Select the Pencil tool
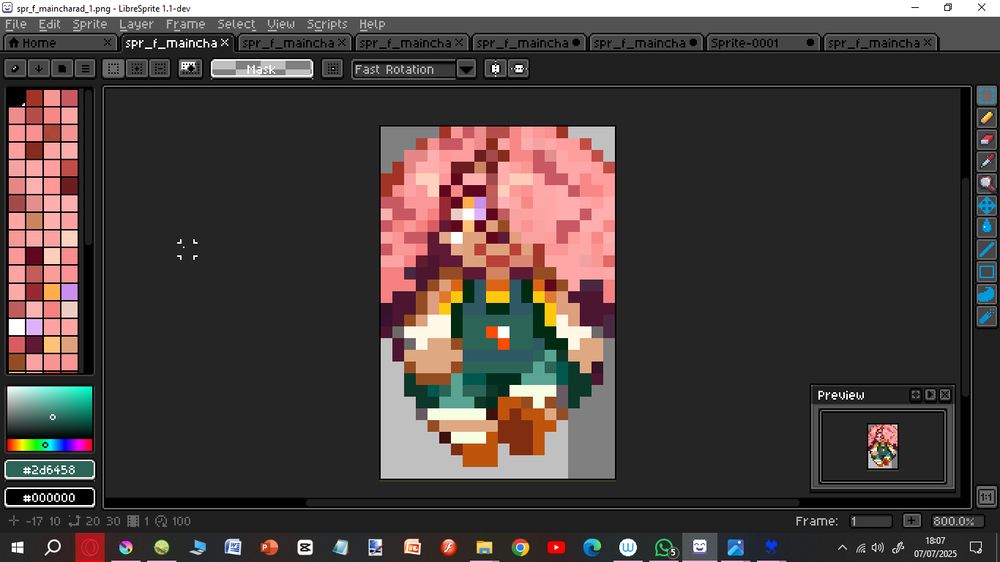Image resolution: width=1000 pixels, height=562 pixels. pos(986,118)
